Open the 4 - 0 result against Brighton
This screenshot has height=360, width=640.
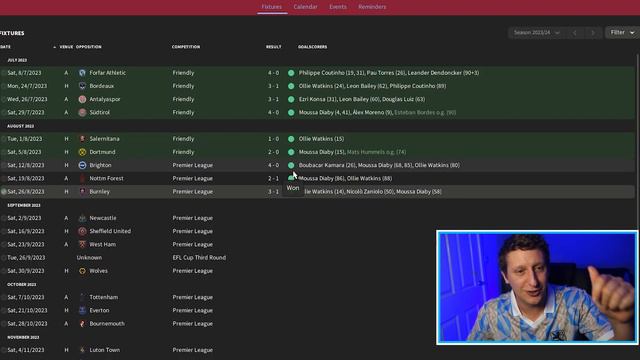pyautogui.click(x=273, y=165)
